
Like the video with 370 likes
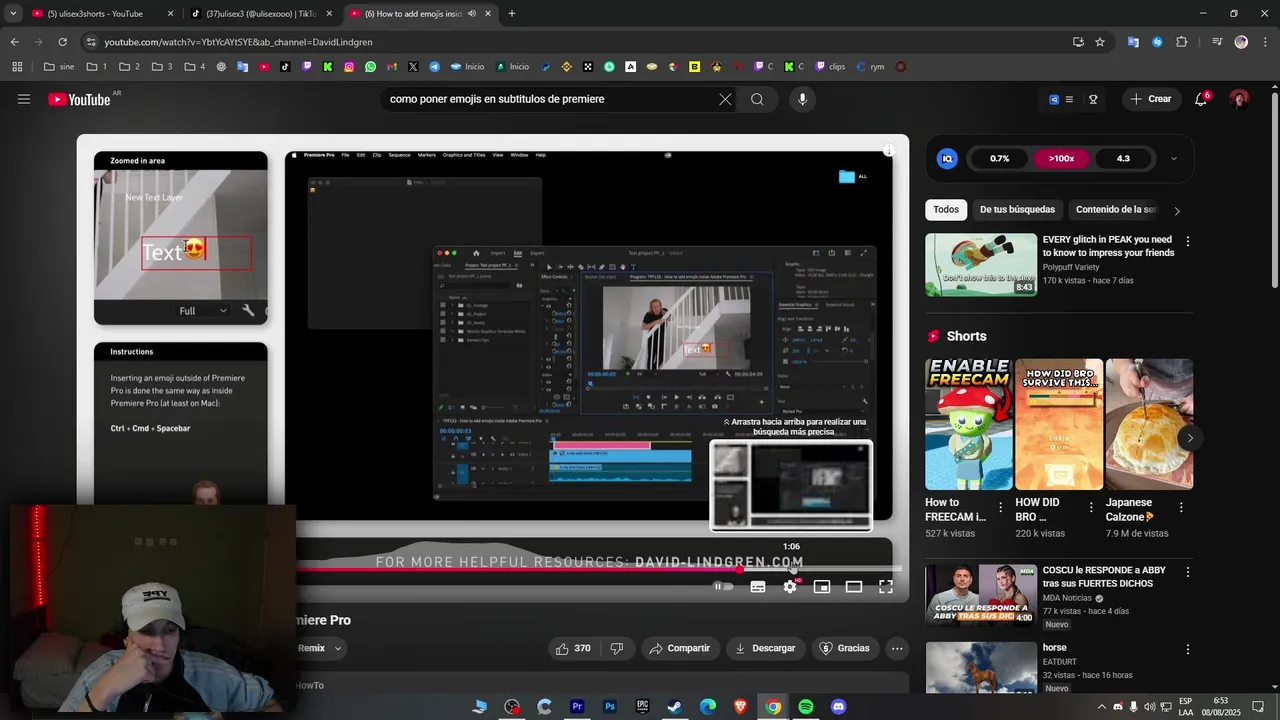pos(573,648)
